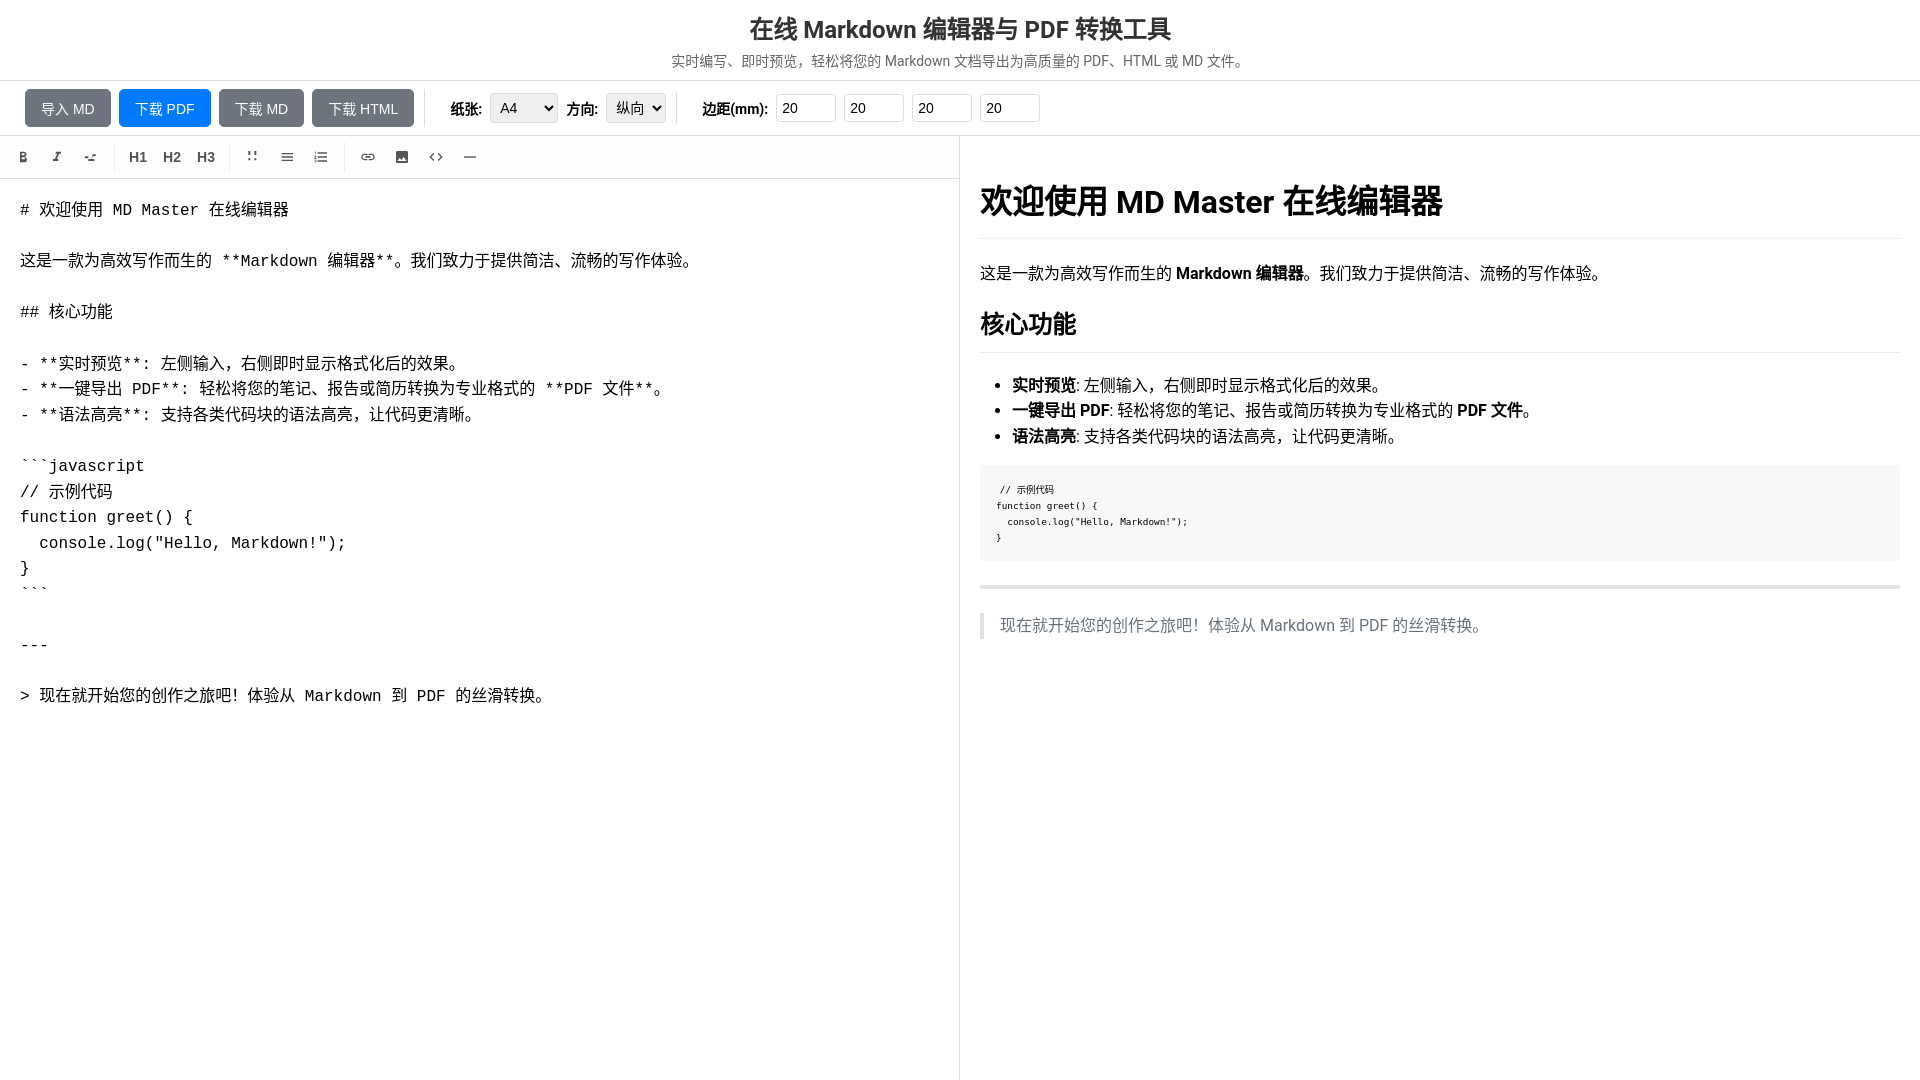Focus the second 边距 margin field

[874, 108]
